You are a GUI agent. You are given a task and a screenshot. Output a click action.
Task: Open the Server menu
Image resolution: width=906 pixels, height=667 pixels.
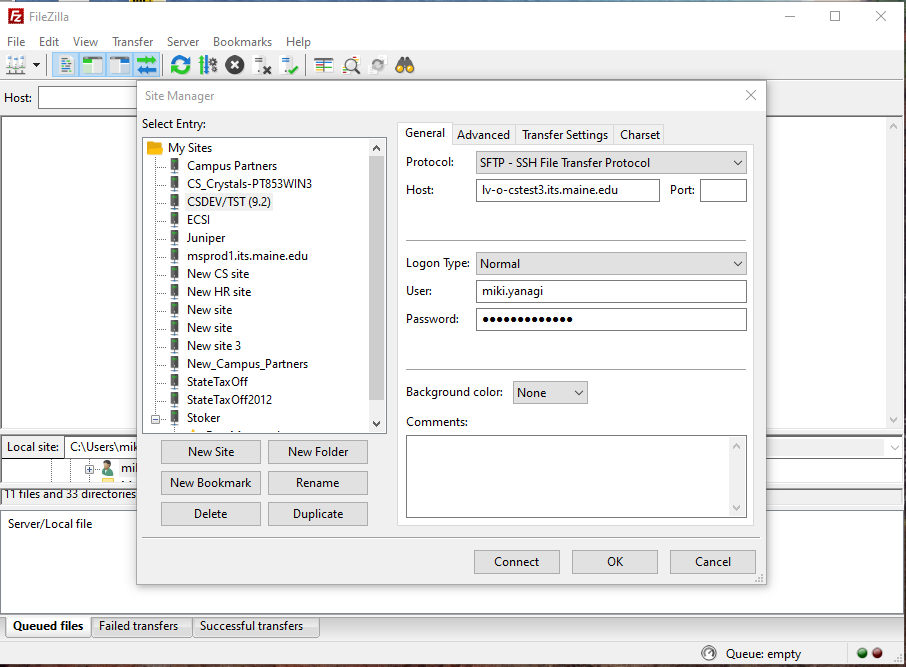pyautogui.click(x=183, y=42)
